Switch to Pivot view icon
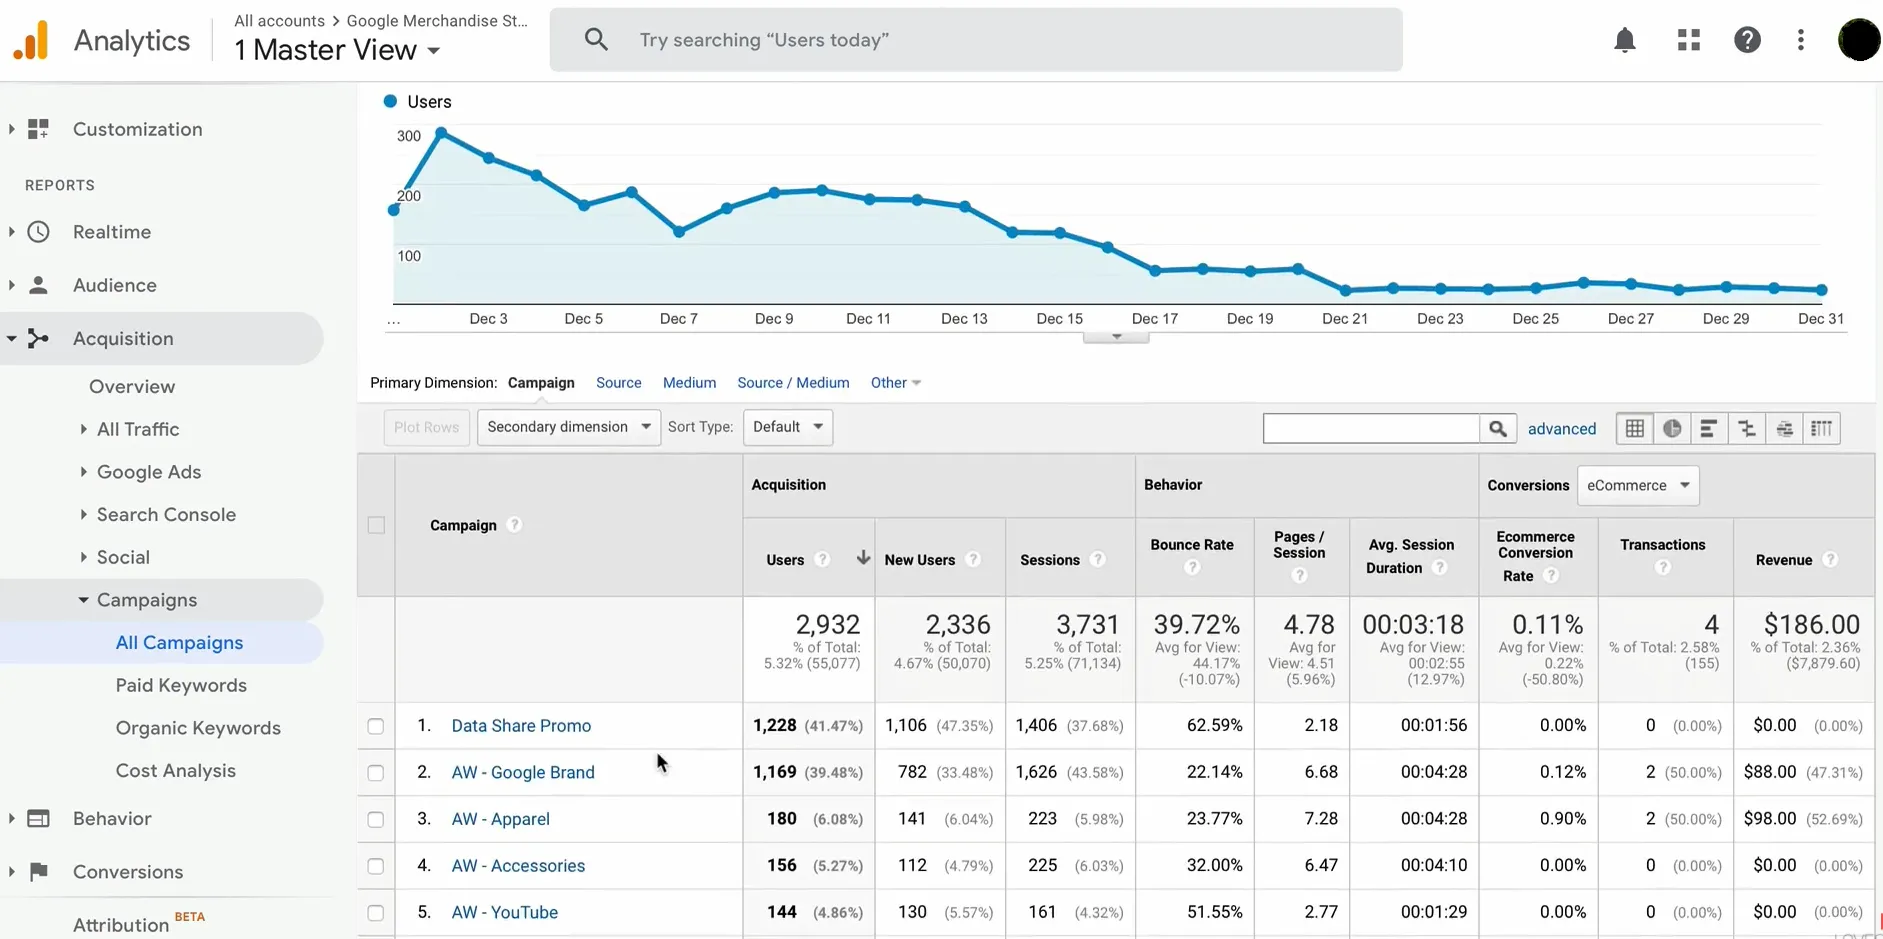The image size is (1883, 939). tap(1822, 429)
